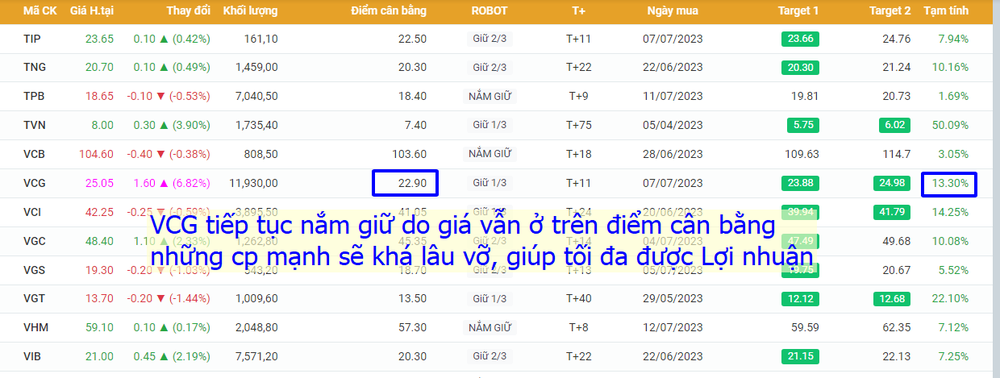Click VCG volume 11,930,00
This screenshot has height=378, width=1000.
(253, 183)
